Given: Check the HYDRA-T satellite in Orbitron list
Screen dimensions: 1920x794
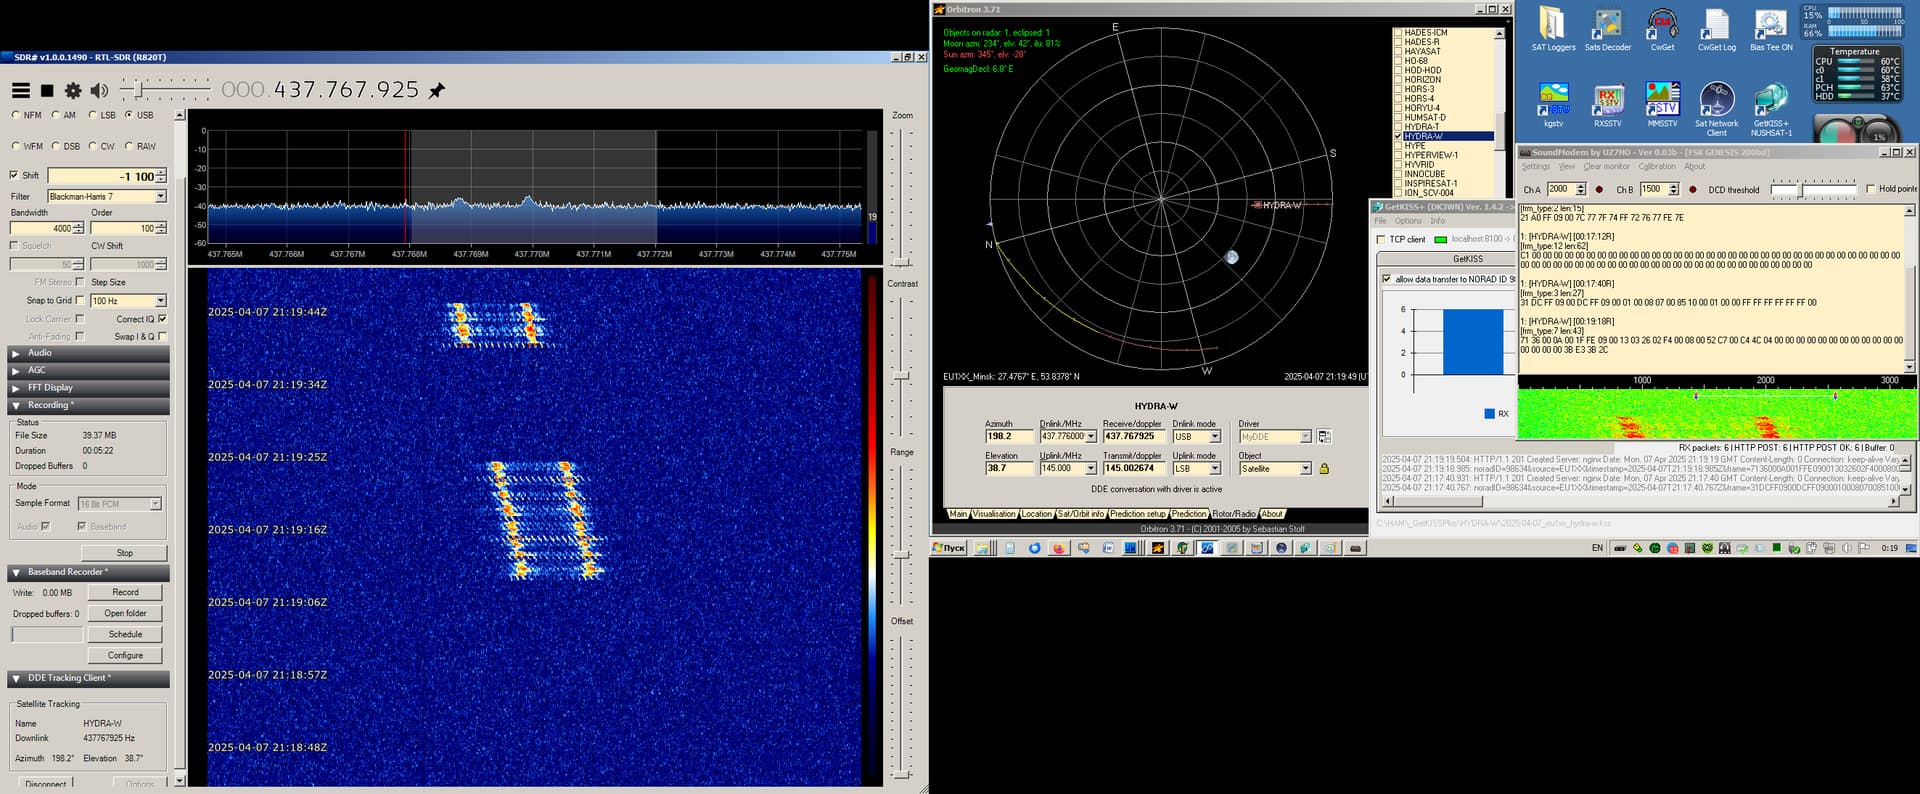Looking at the screenshot, I should click(x=1398, y=127).
